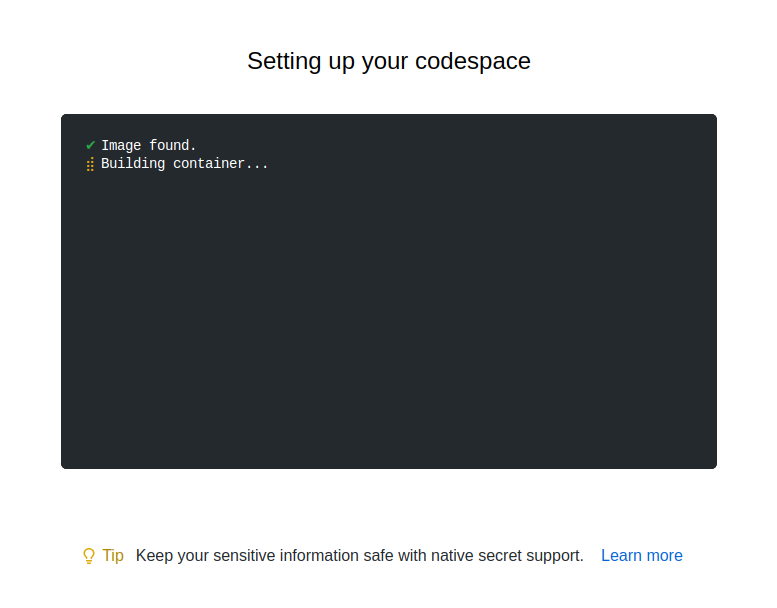Select the 'Building container...' log line

pyautogui.click(x=184, y=164)
